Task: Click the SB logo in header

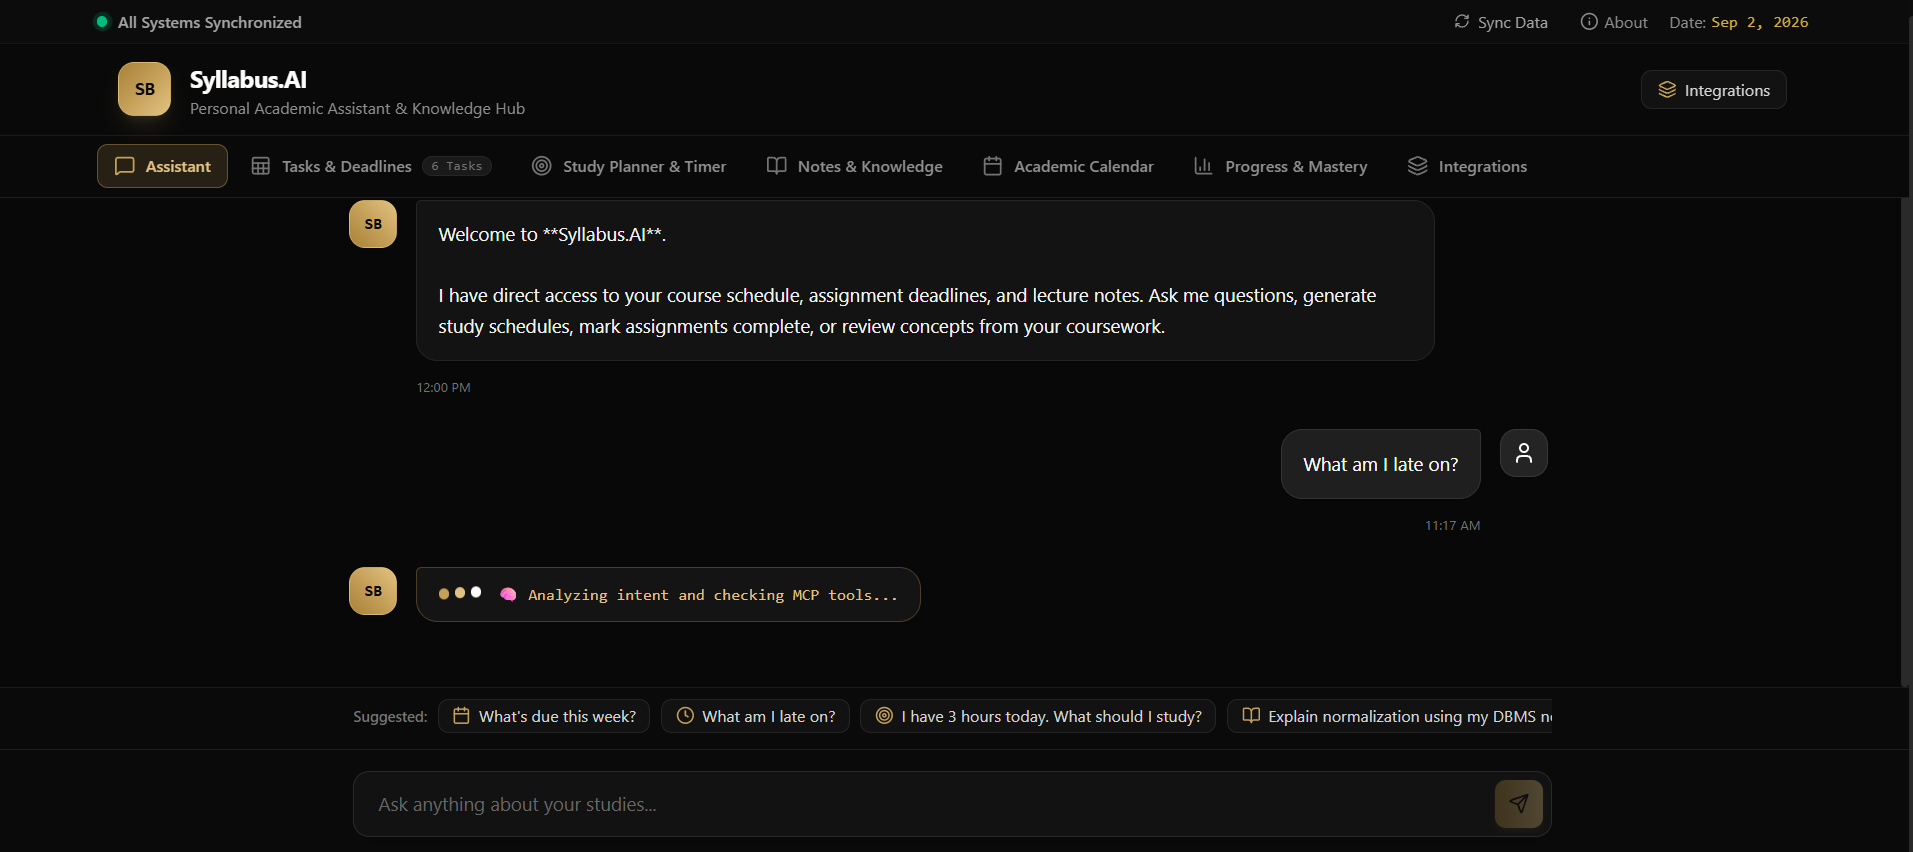Action: pyautogui.click(x=145, y=89)
